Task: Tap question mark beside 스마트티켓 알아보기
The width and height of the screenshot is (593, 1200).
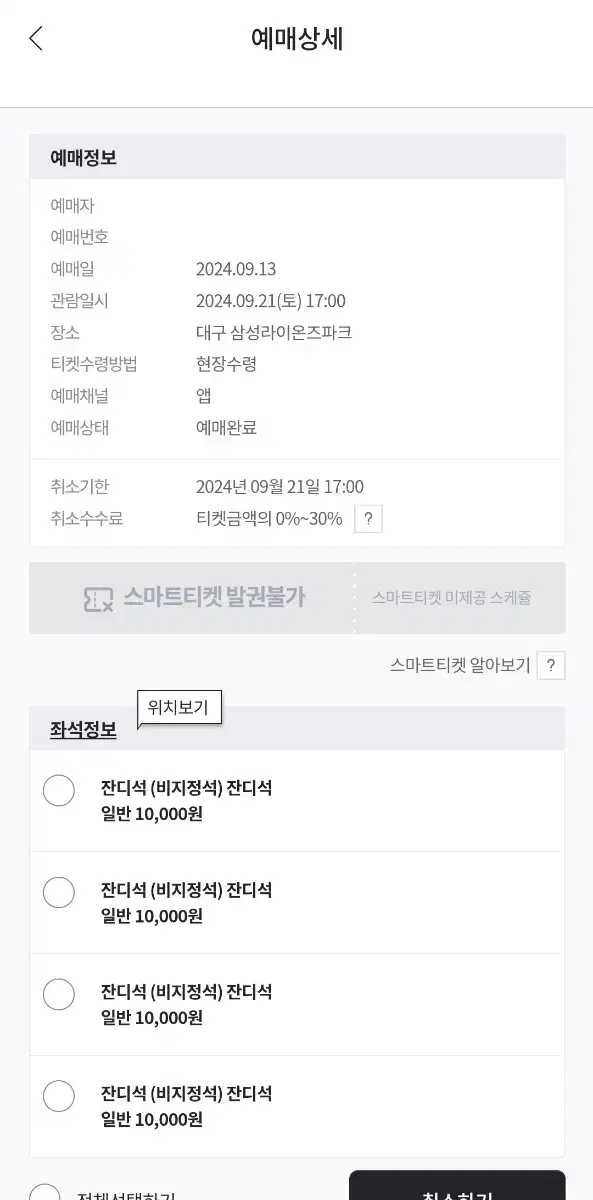Action: (551, 665)
